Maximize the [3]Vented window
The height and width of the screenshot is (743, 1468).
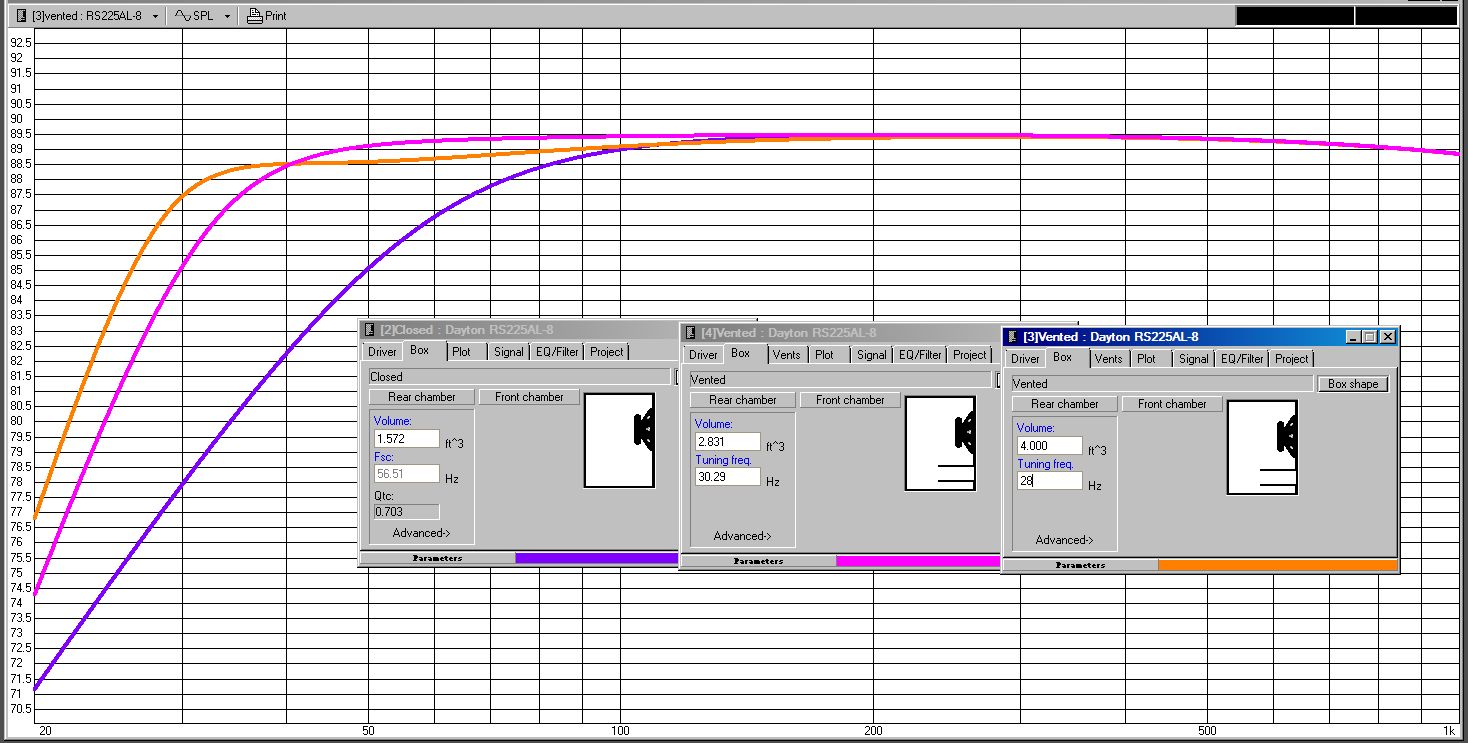pyautogui.click(x=1370, y=337)
